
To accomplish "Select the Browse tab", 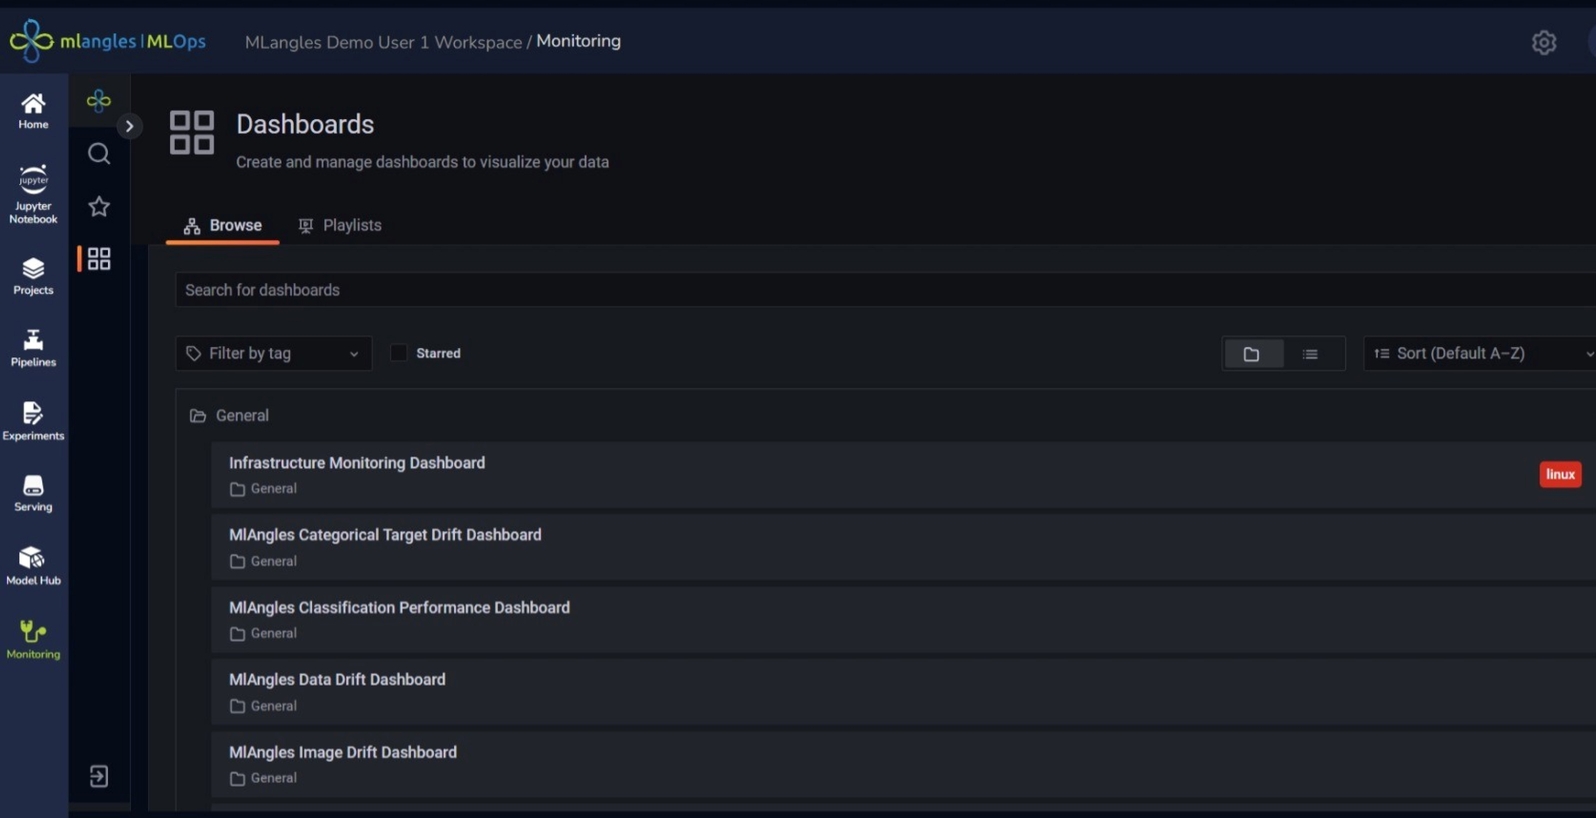I will click(222, 226).
